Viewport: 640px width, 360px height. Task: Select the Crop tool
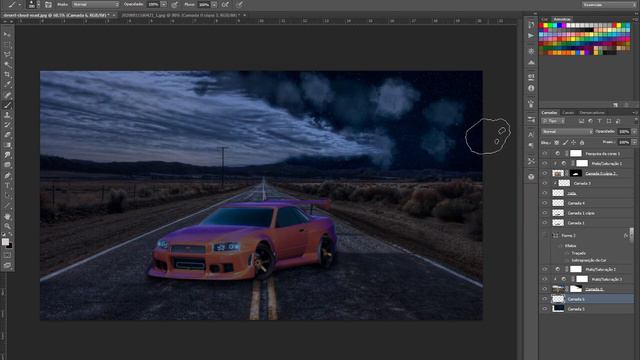(x=7, y=75)
